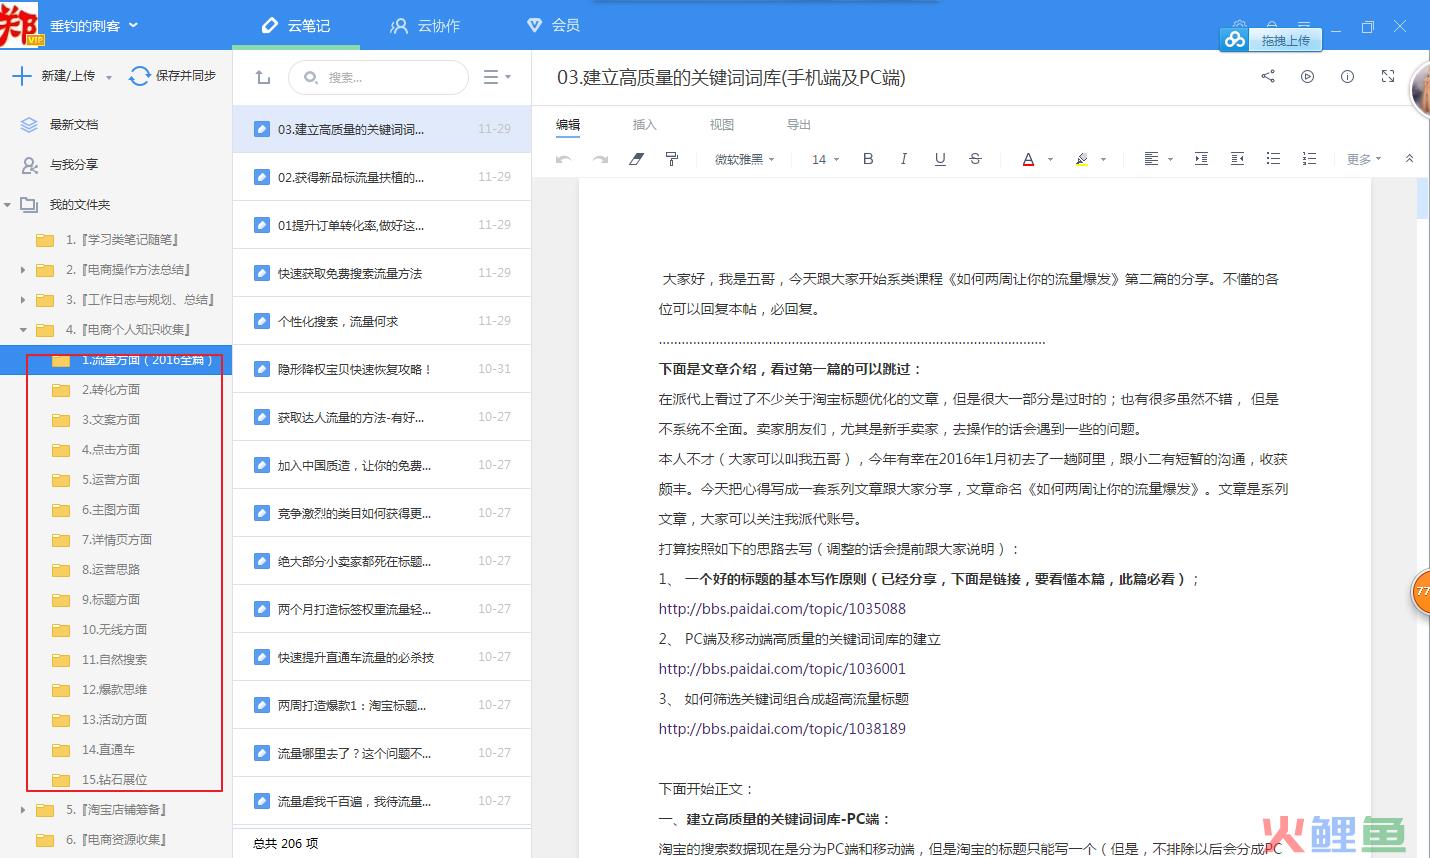The width and height of the screenshot is (1430, 858).
Task: Open note 02.获得新品标流量扶植的...
Action: pos(381,177)
